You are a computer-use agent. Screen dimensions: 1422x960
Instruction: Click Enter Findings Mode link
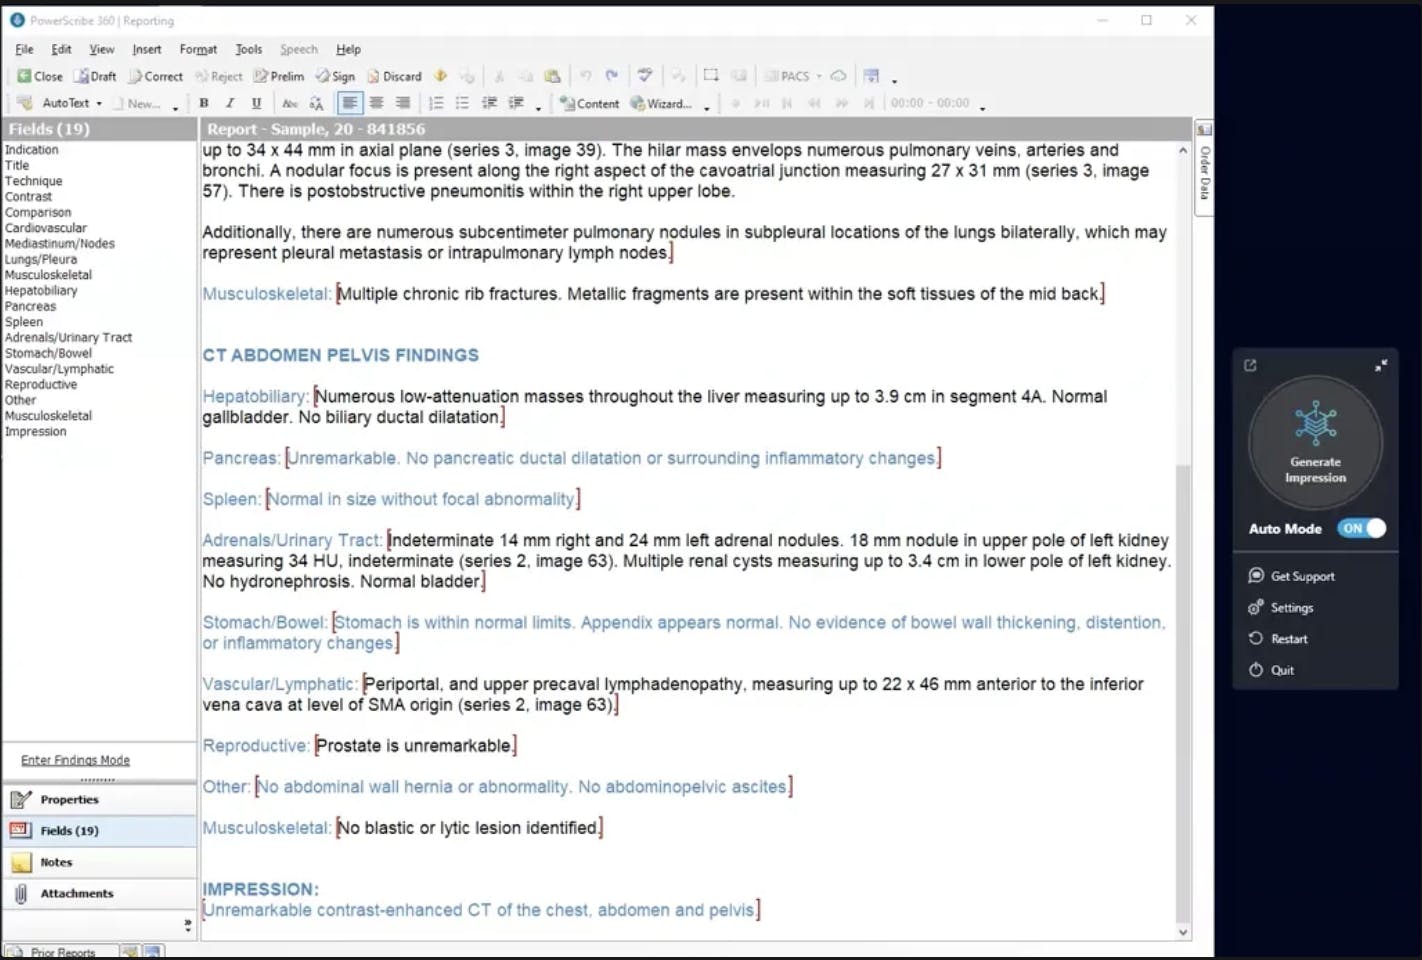point(75,760)
